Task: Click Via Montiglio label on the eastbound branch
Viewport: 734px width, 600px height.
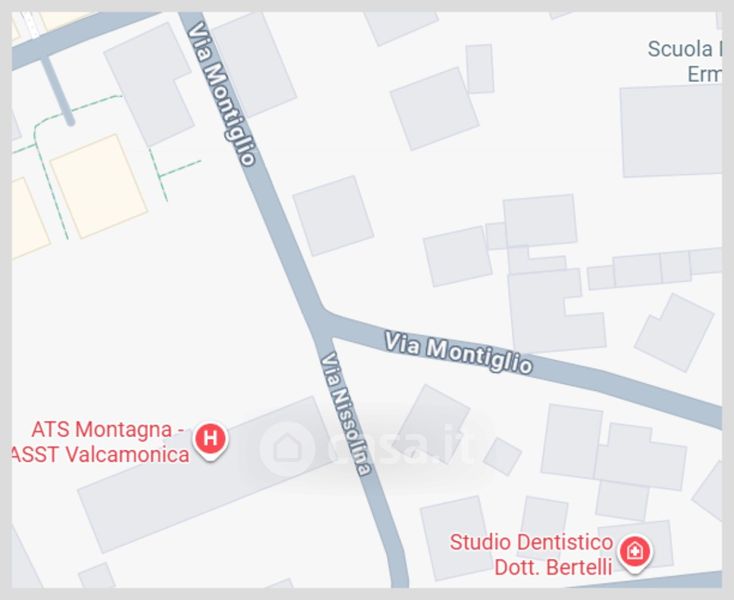Action: 458,352
